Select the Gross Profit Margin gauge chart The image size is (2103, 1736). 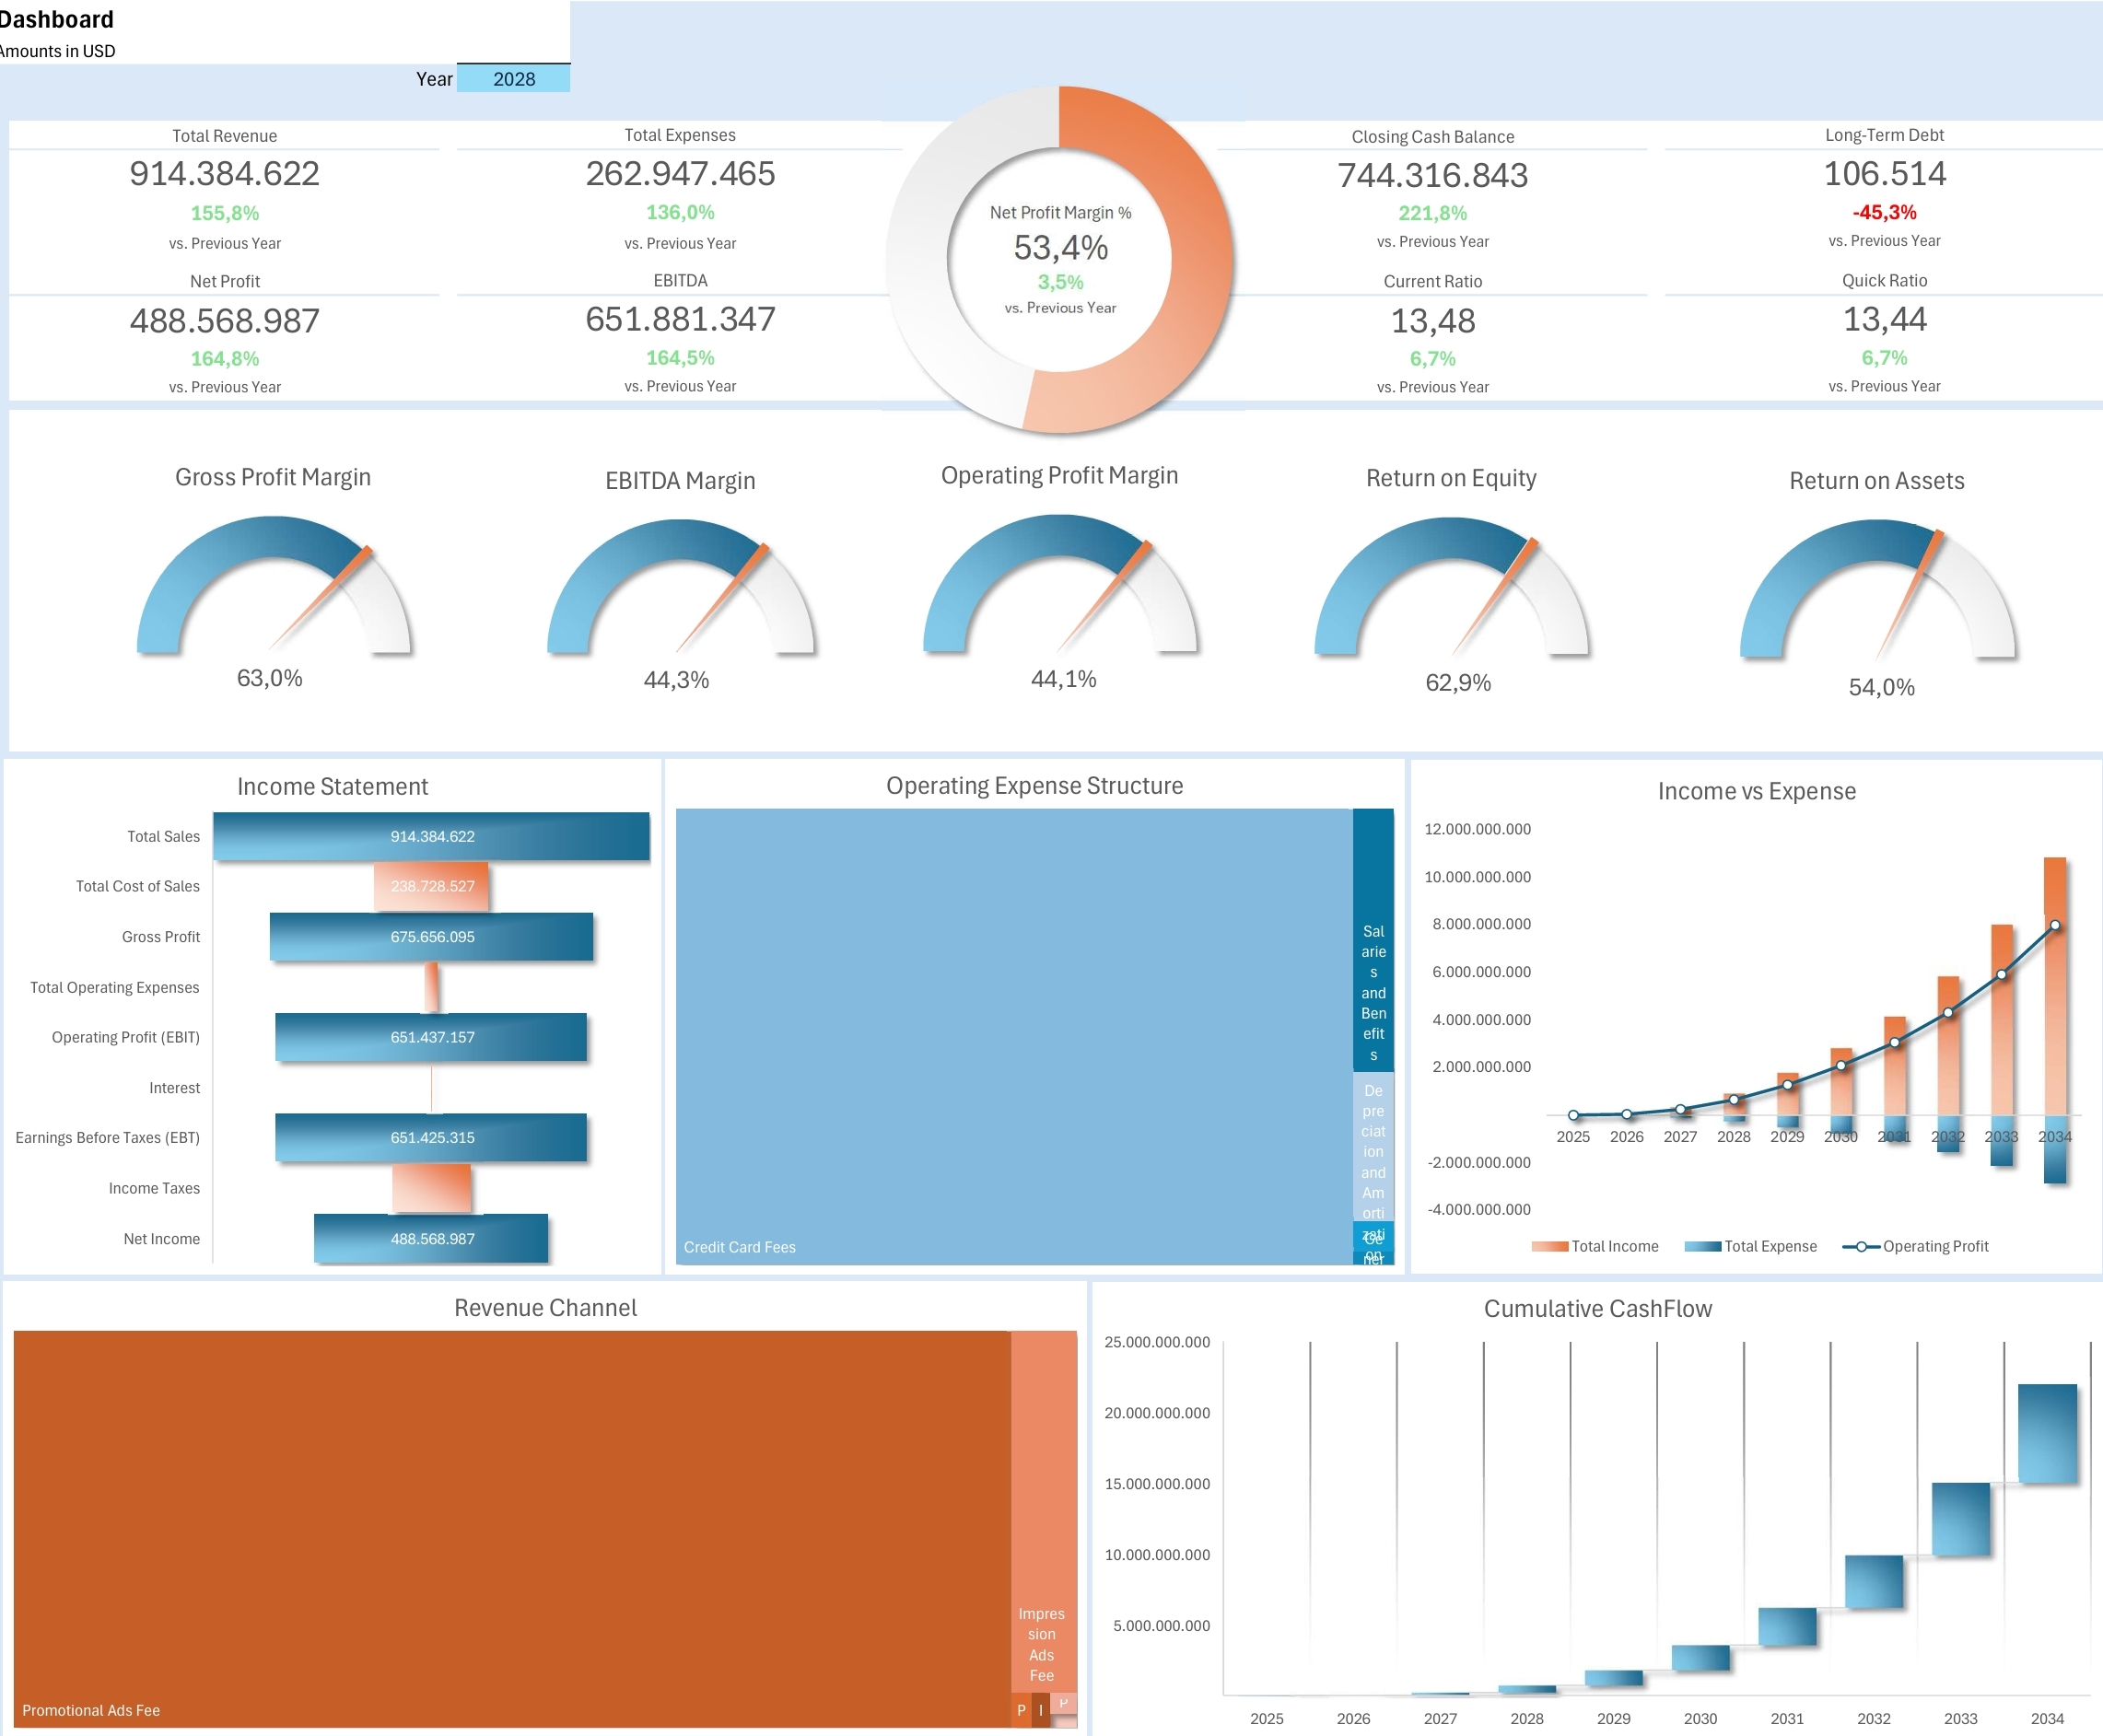pyautogui.click(x=273, y=585)
